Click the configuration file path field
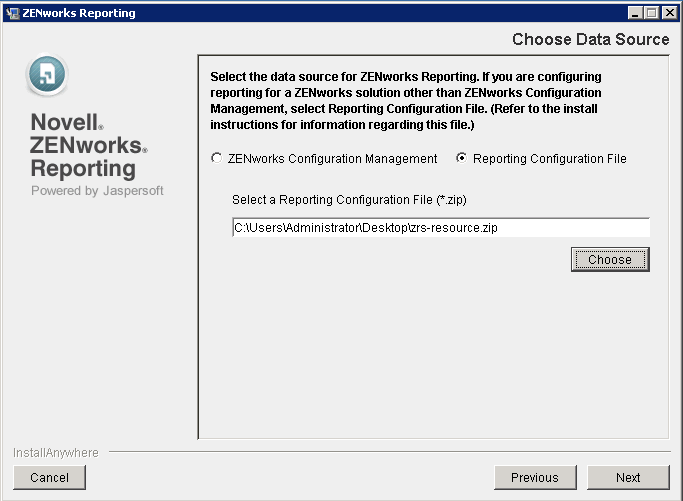 (x=440, y=228)
